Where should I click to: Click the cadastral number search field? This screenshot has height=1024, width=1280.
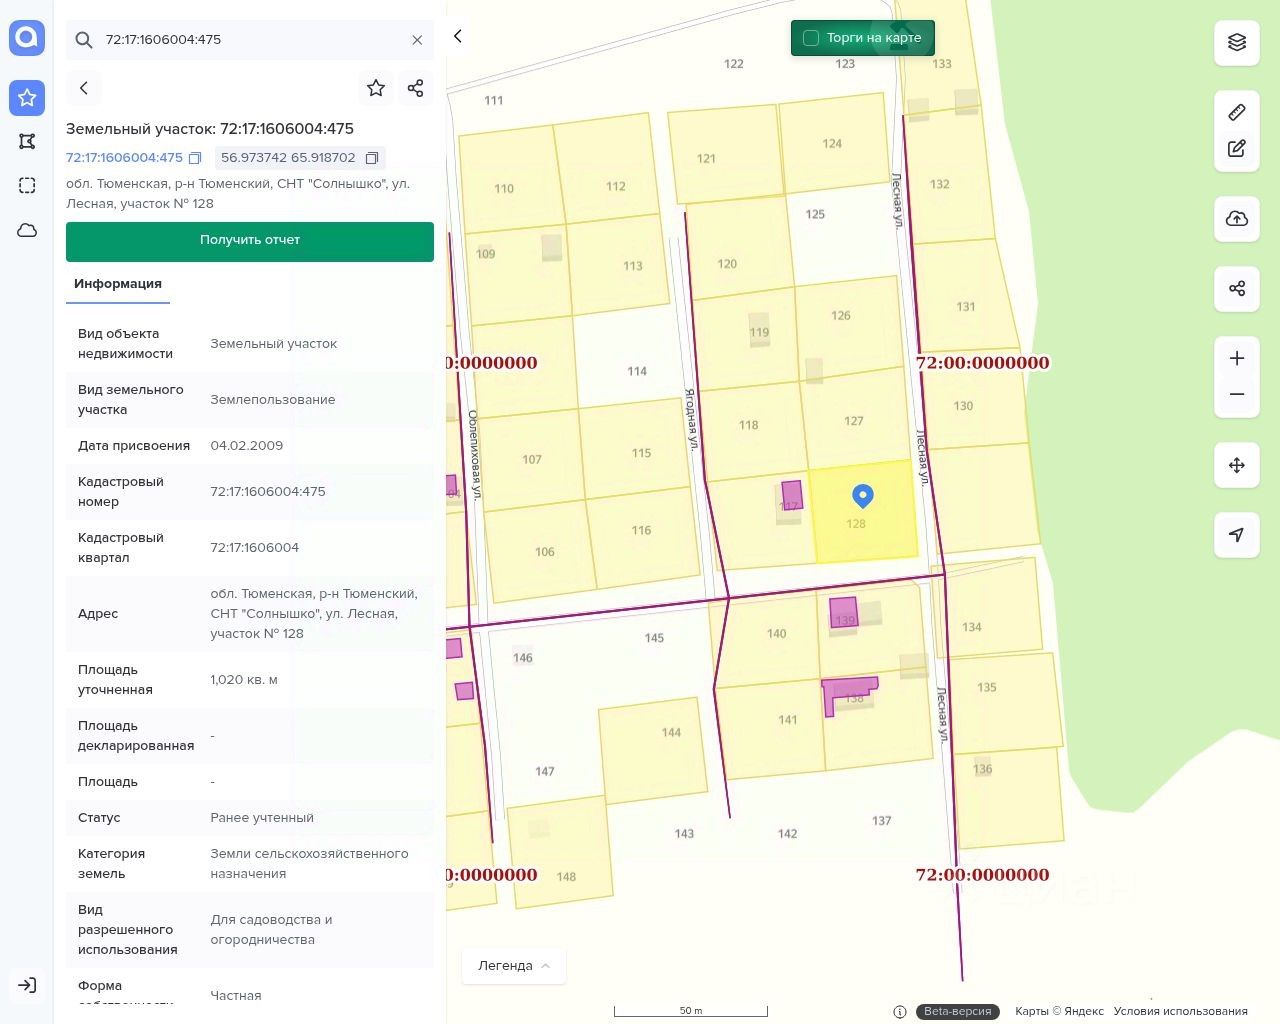click(x=250, y=40)
